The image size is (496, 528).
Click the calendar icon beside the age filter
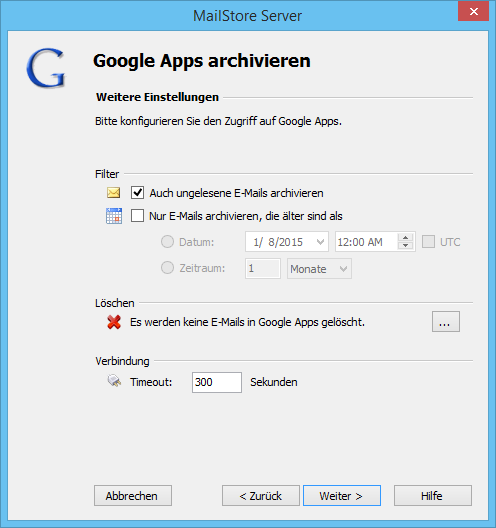(x=114, y=216)
